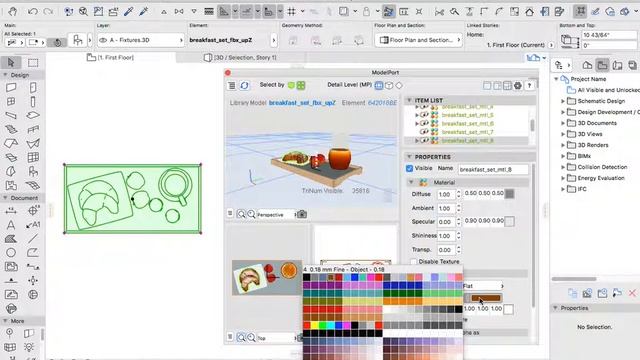Switch navigator to View Map icon
The height and width of the screenshot is (360, 640).
(x=602, y=65)
